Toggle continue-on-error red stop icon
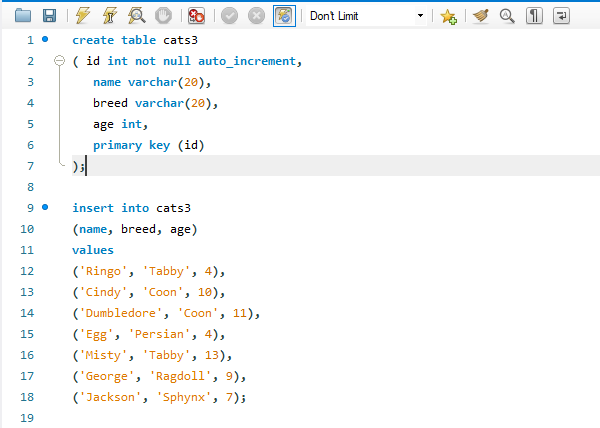This screenshot has width=600, height=428. (196, 16)
